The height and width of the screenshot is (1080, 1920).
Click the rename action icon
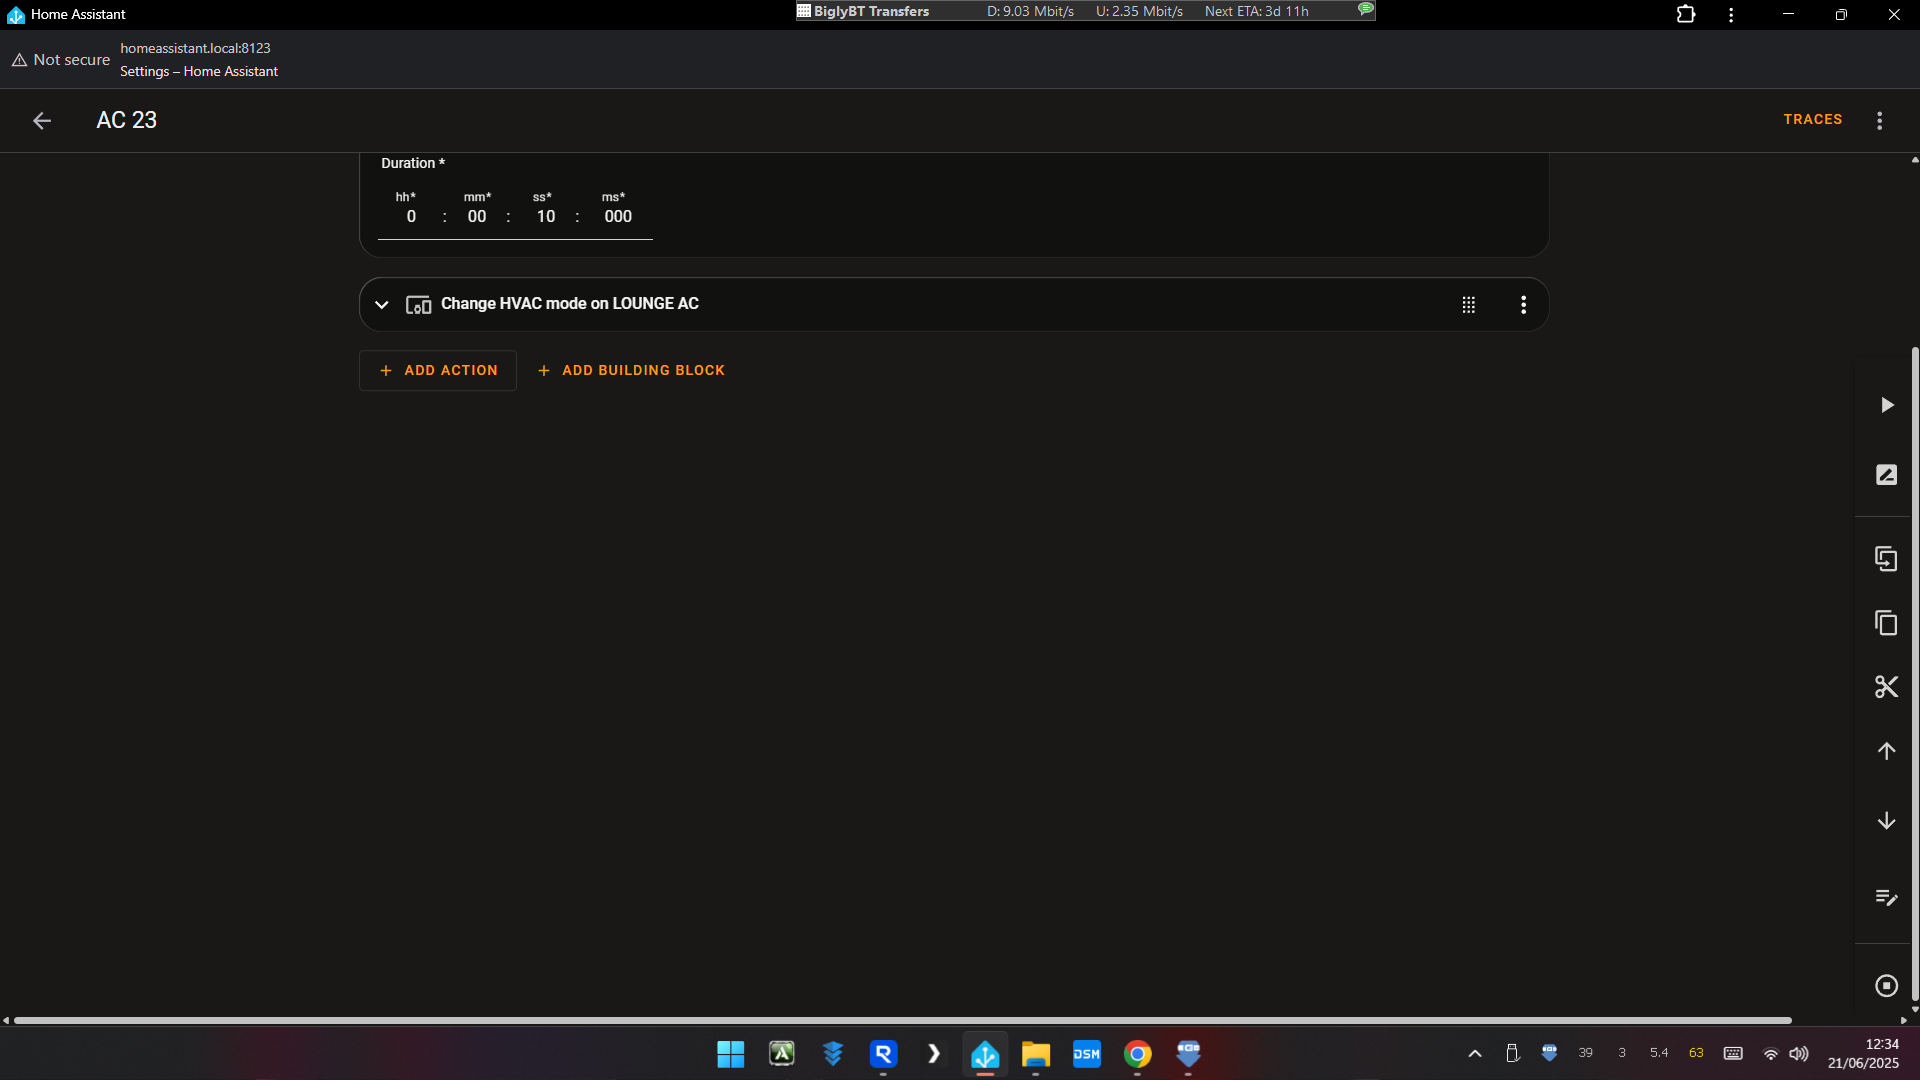(1886, 475)
